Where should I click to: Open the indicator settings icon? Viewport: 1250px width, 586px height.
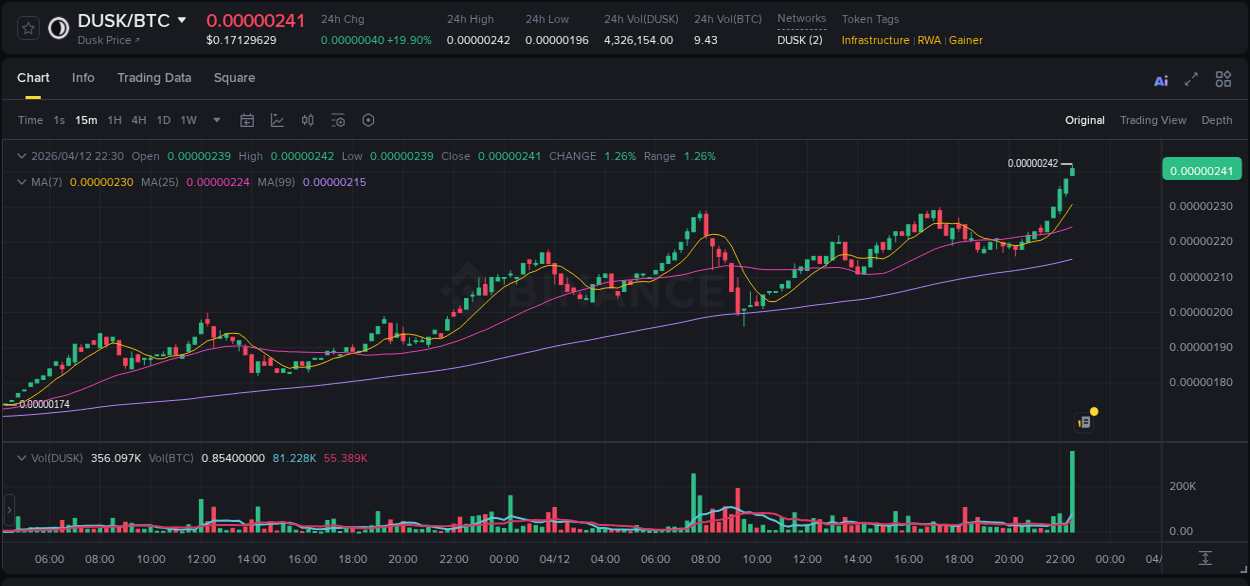[x=338, y=120]
